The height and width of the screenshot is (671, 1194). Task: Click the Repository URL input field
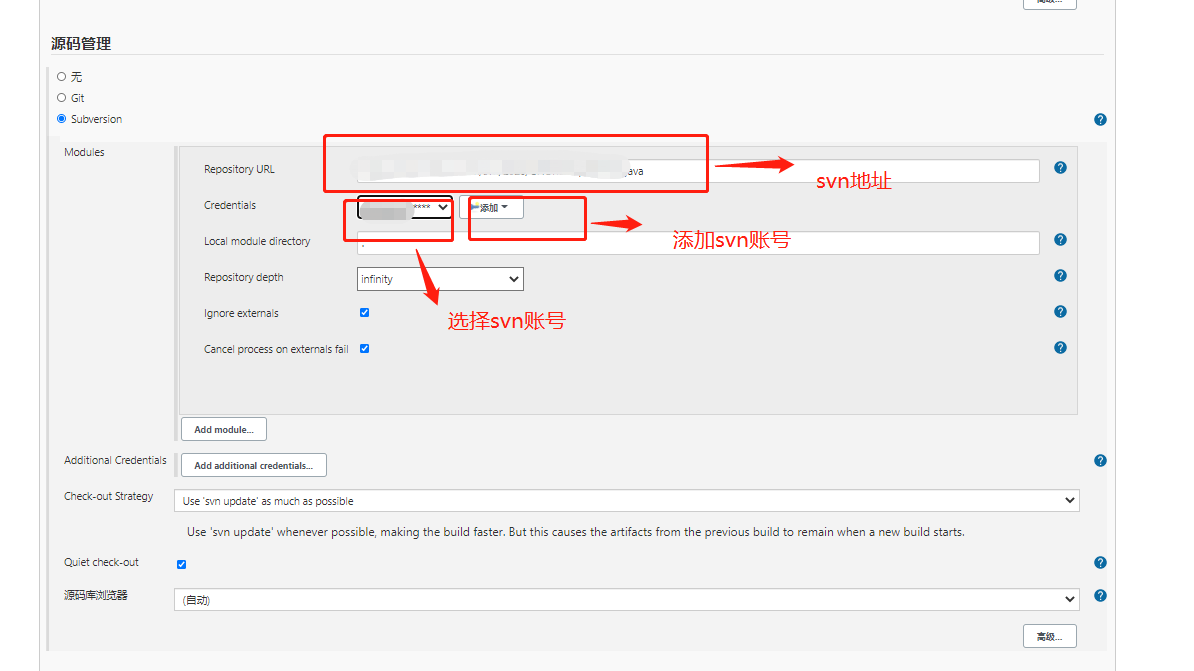[x=698, y=171]
